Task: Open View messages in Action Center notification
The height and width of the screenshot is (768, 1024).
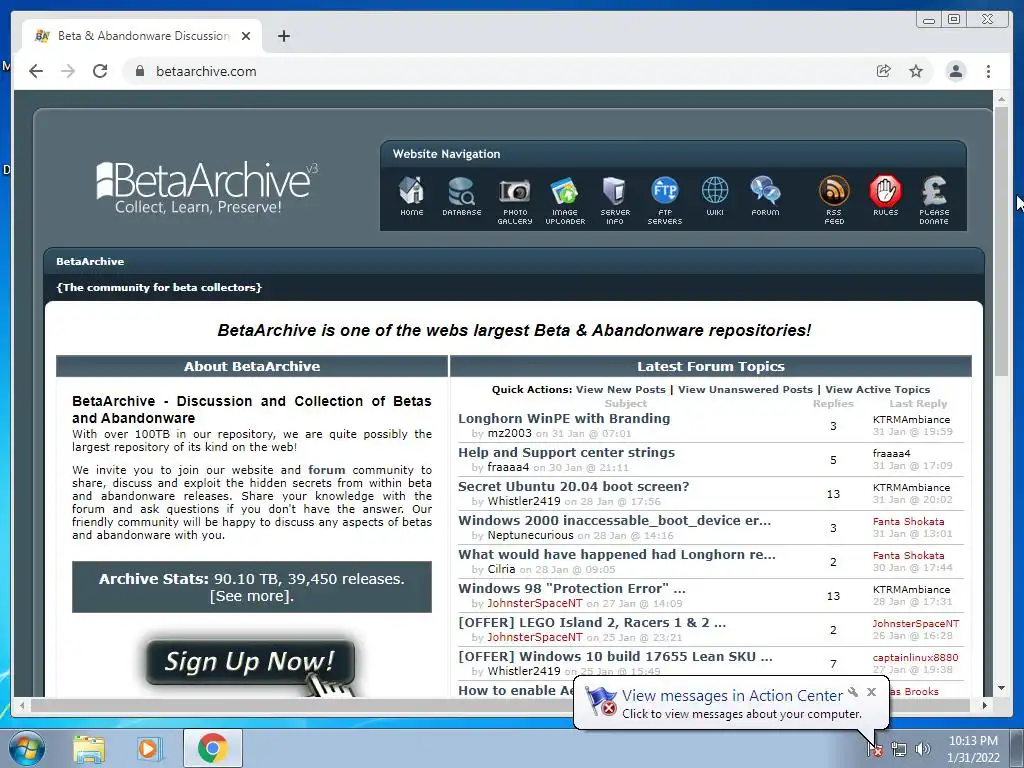Action: point(731,696)
